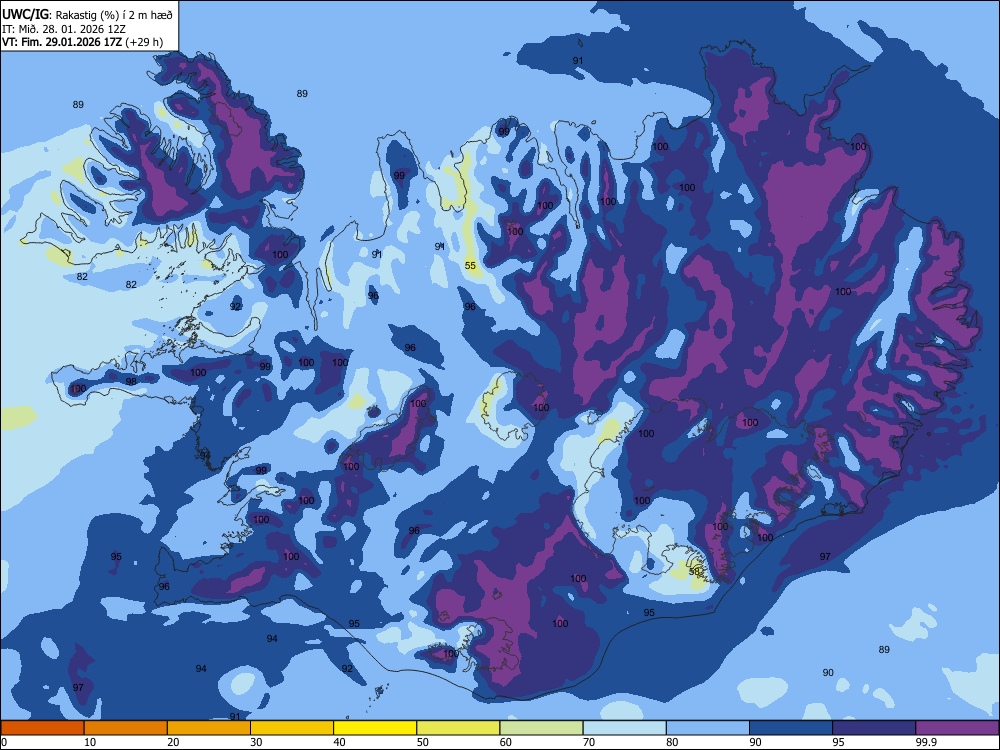Select the 95–99.9 dark indigo legend swatch
Image resolution: width=1000 pixels, height=750 pixels.
click(874, 728)
